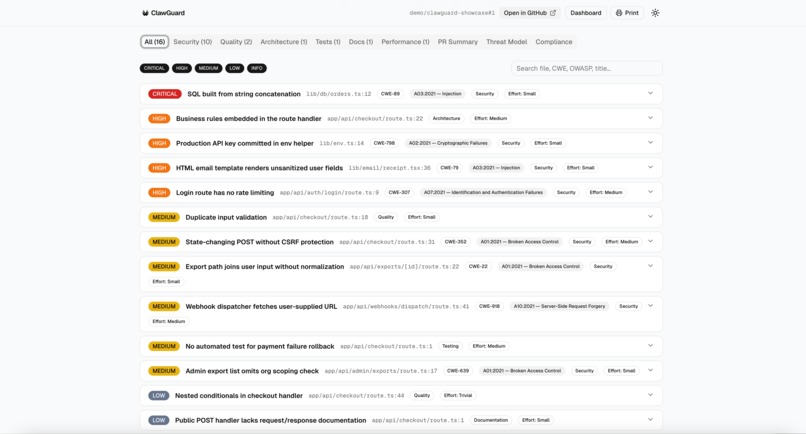Click the CWE-639 tag

[x=457, y=371]
